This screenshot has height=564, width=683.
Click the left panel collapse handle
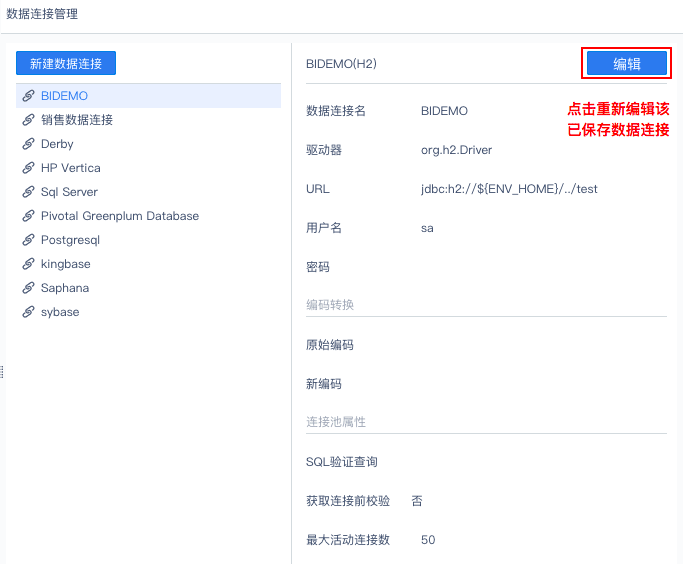click(x=3, y=372)
